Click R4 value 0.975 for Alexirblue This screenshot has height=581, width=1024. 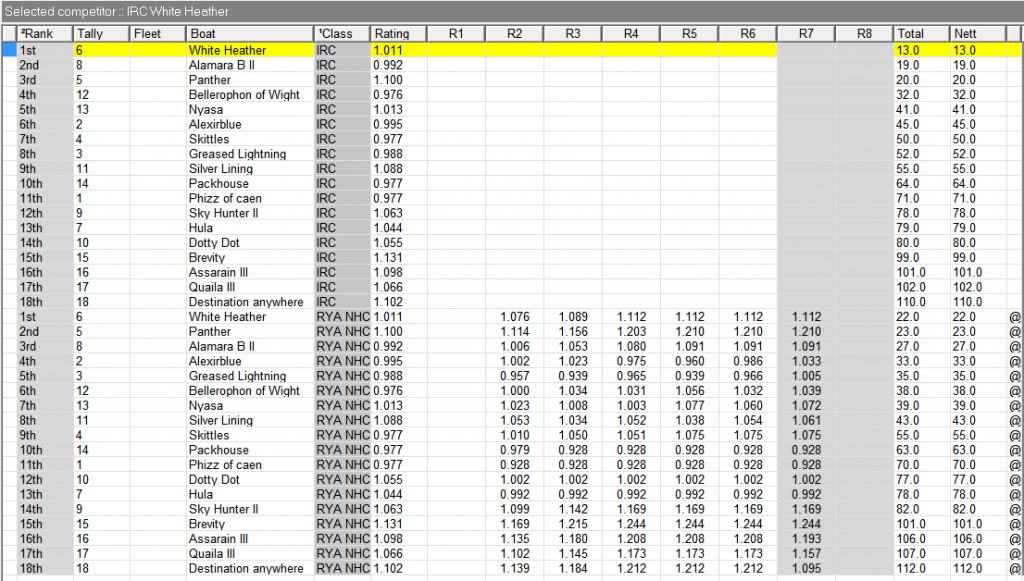[x=631, y=361]
